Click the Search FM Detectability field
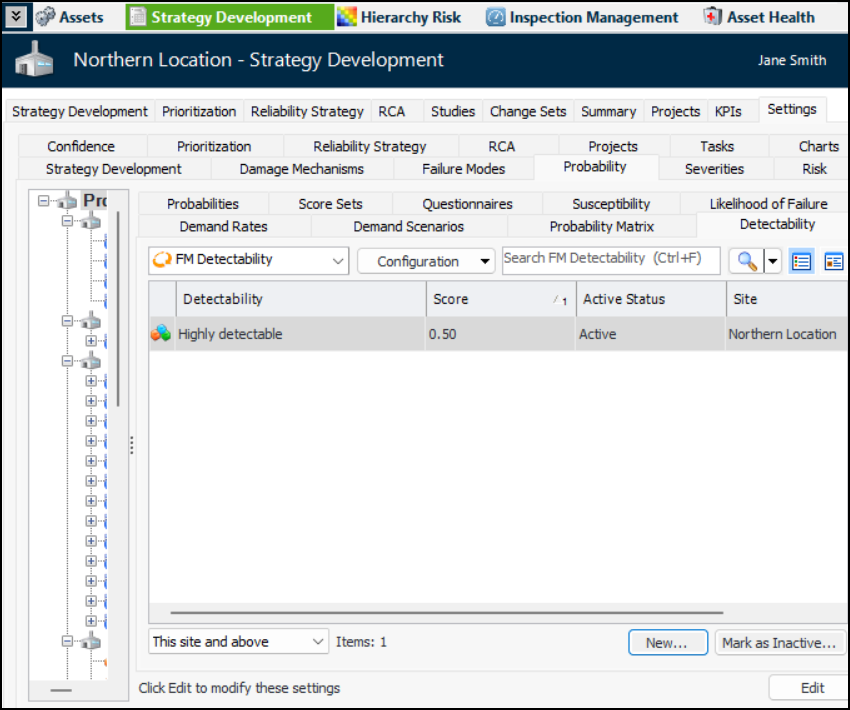This screenshot has width=850, height=710. pos(610,259)
